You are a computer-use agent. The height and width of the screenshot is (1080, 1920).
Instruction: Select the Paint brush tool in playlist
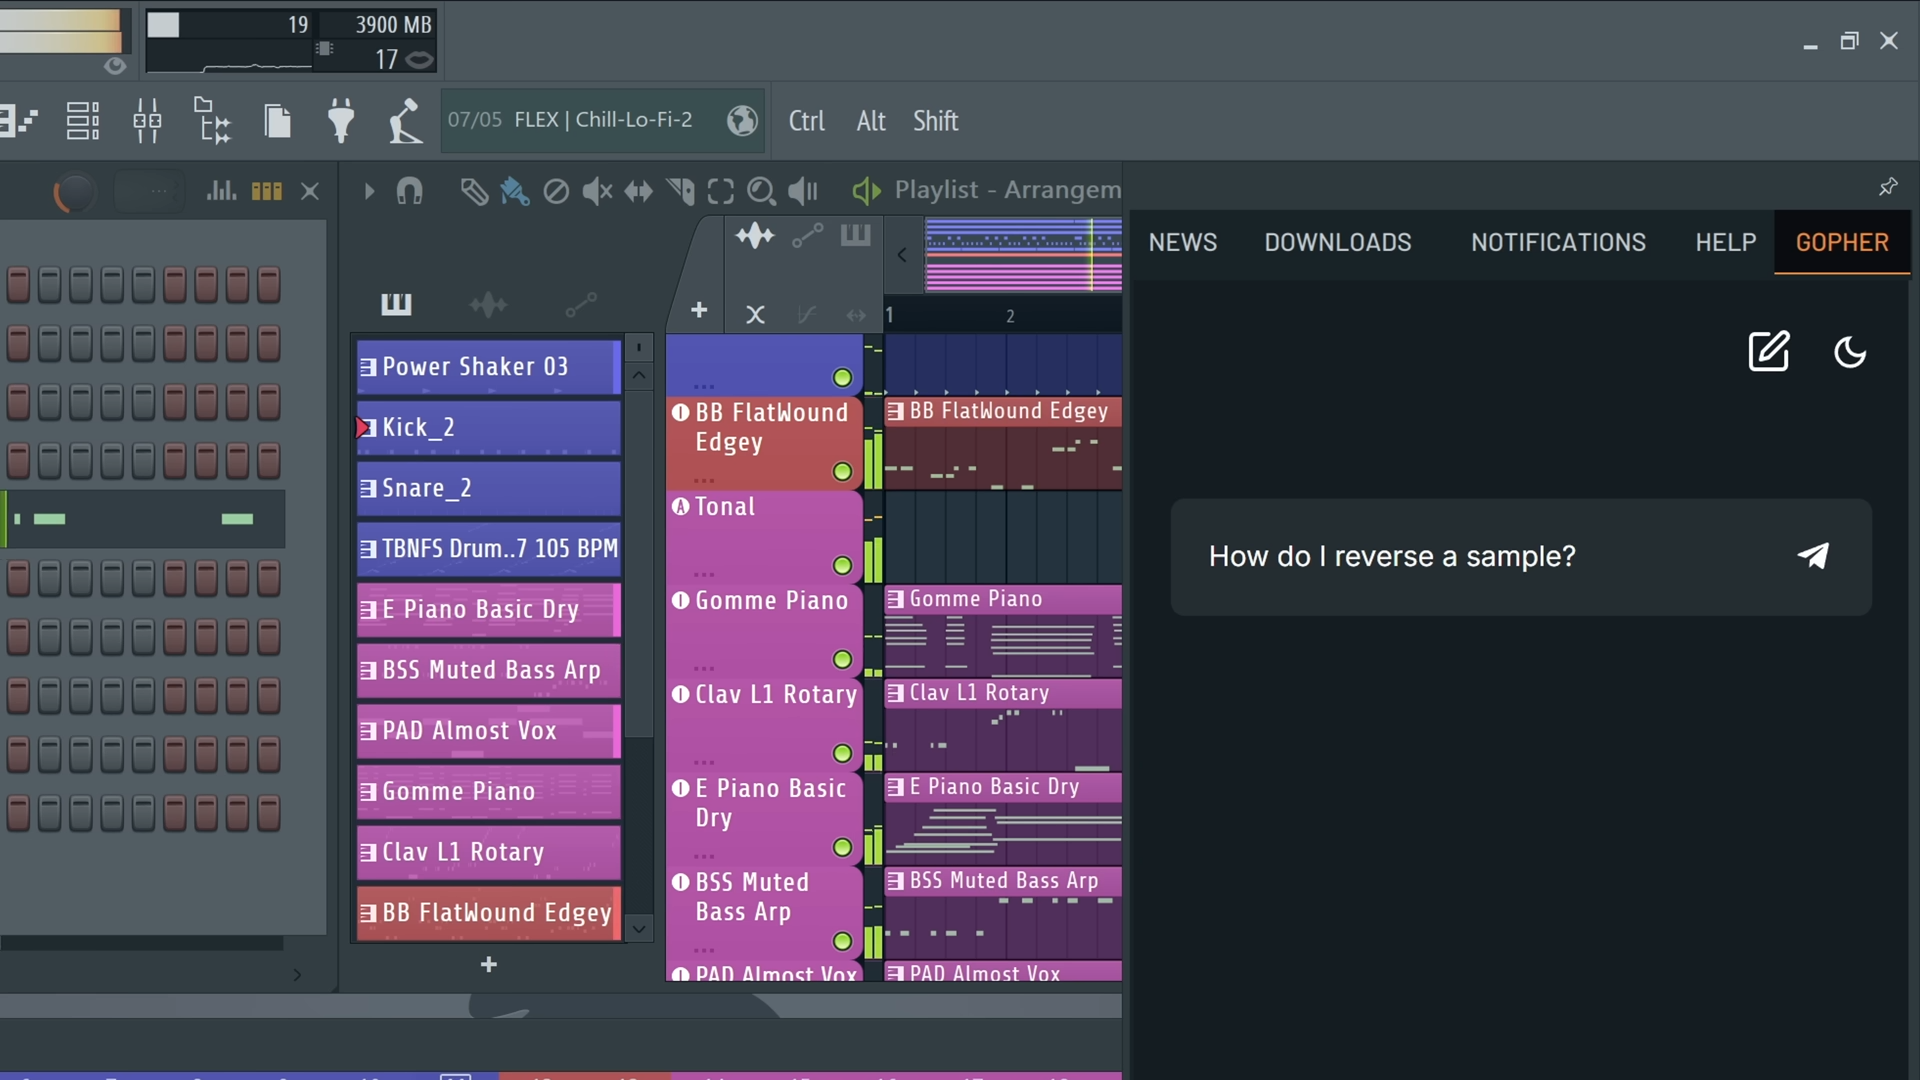(x=515, y=191)
